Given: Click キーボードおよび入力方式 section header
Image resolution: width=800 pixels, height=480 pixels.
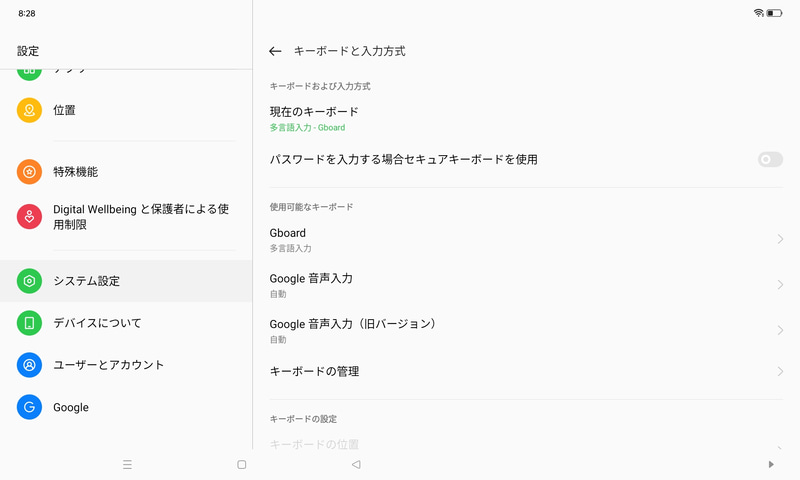Looking at the screenshot, I should coord(320,86).
